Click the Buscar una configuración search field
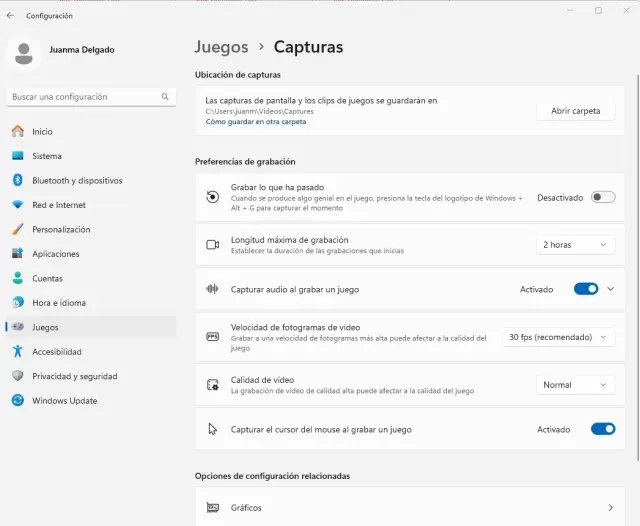640x526 pixels. pyautogui.click(x=83, y=97)
